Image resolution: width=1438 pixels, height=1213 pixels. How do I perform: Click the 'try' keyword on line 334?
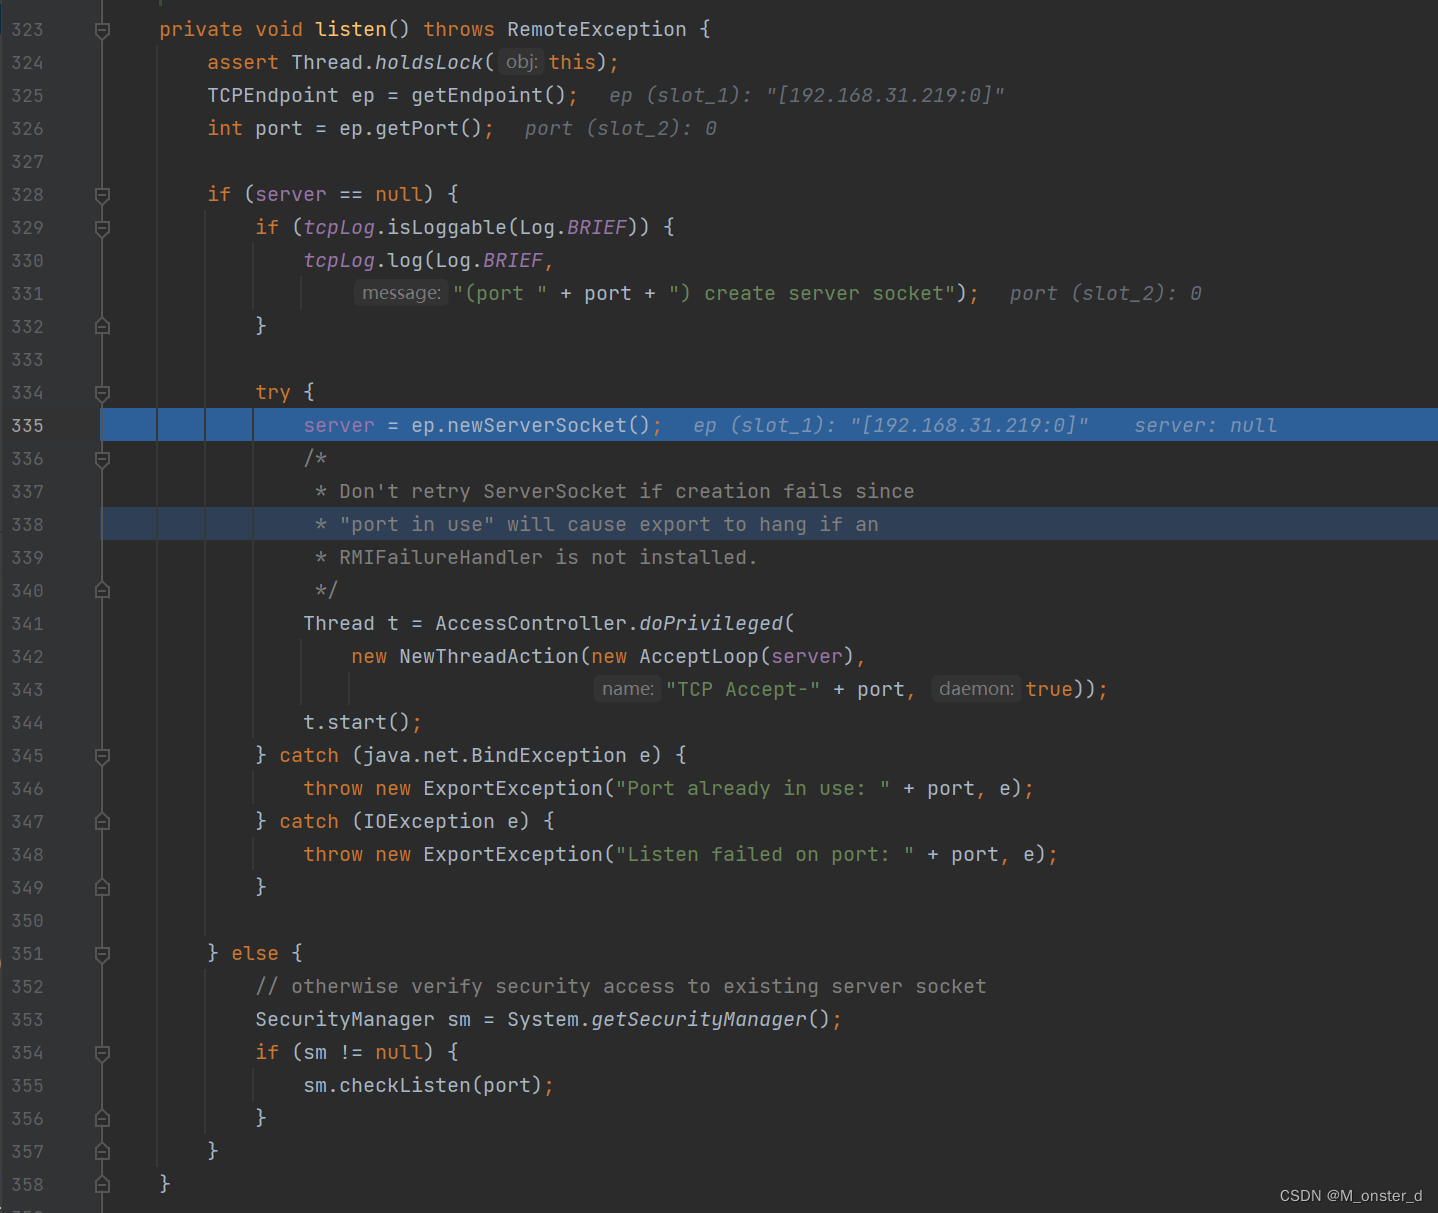pyautogui.click(x=273, y=393)
